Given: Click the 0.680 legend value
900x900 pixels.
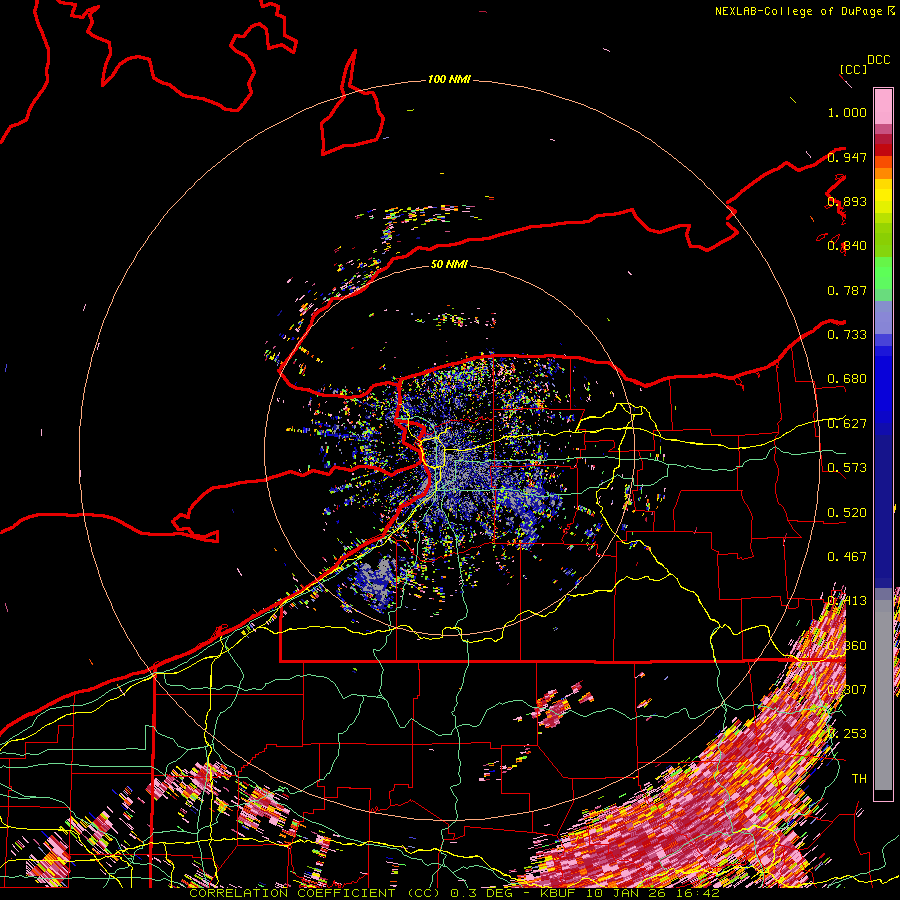Looking at the screenshot, I should [x=847, y=379].
